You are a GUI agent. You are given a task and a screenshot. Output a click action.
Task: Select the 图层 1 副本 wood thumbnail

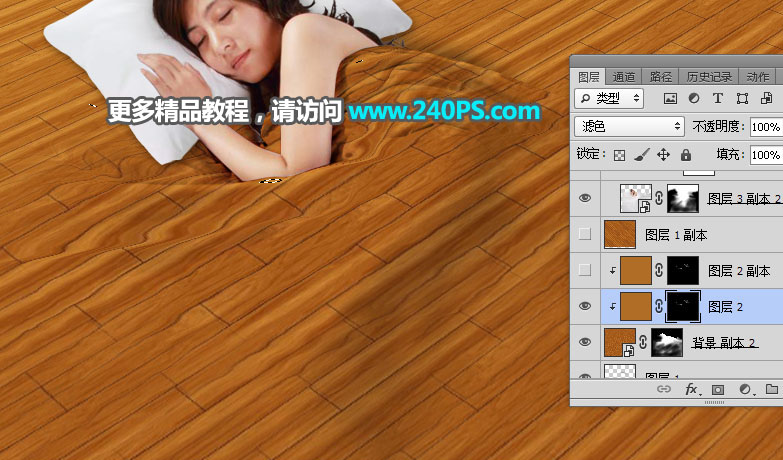pos(620,234)
